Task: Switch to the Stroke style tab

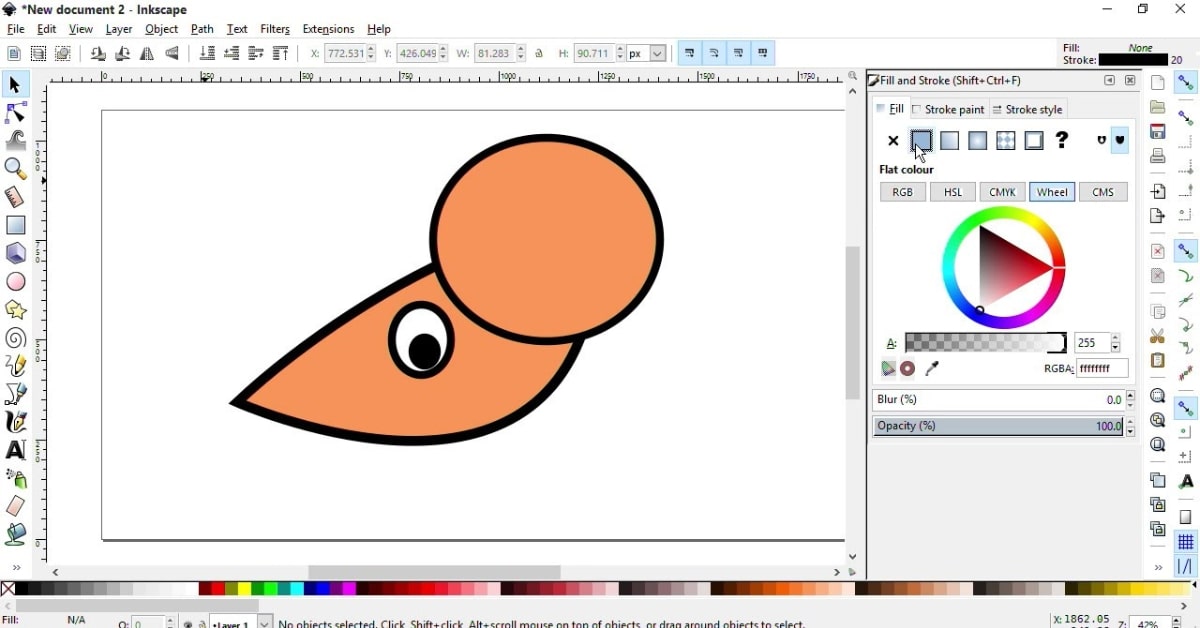Action: 1028,109
